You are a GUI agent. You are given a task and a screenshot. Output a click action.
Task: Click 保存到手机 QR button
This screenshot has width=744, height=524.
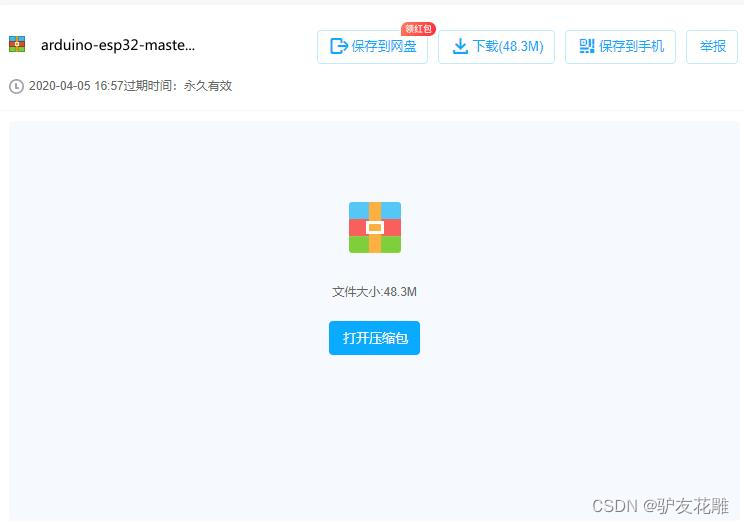620,47
